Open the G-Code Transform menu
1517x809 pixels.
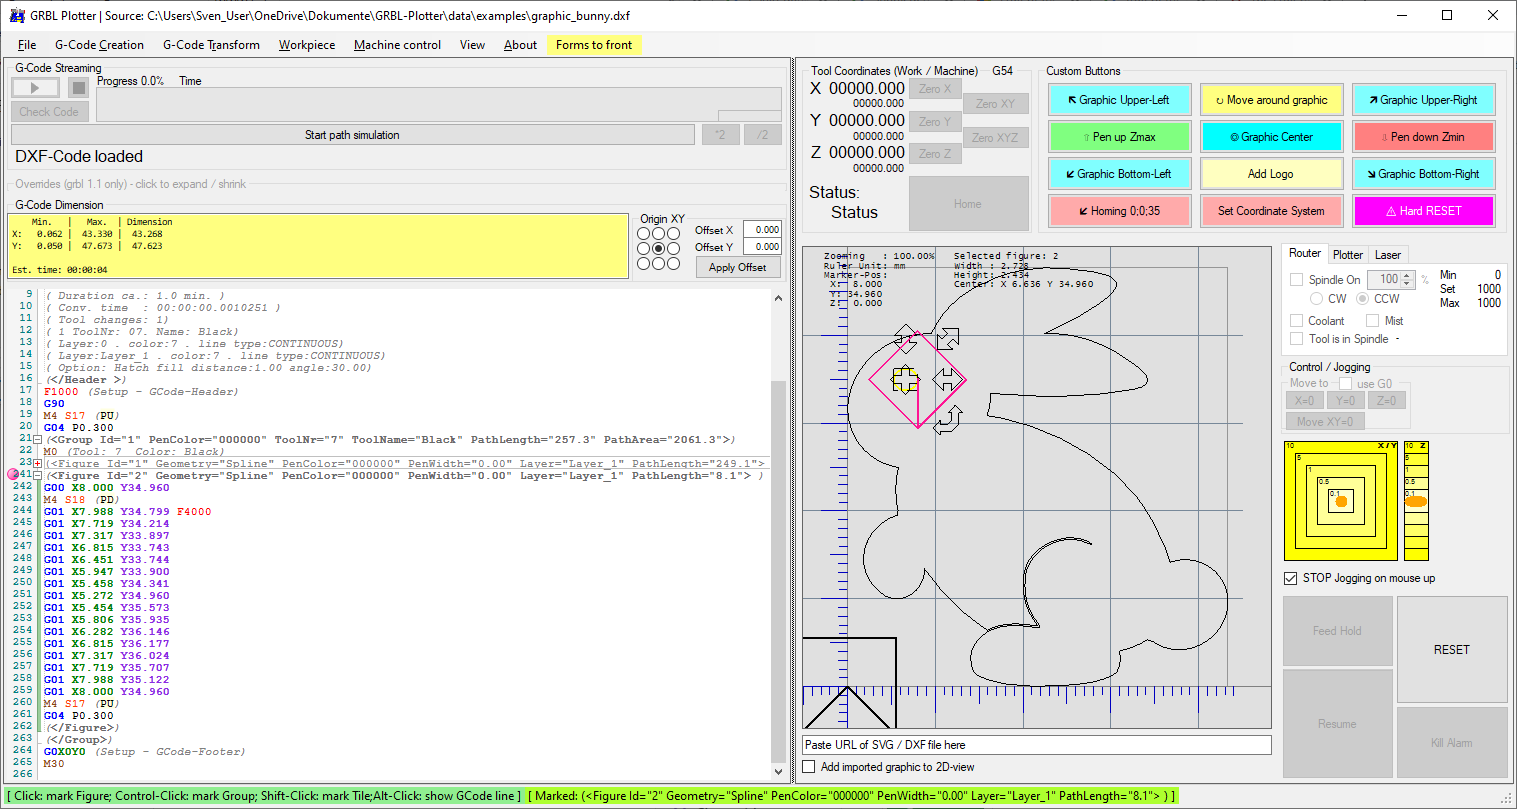[x=211, y=45]
